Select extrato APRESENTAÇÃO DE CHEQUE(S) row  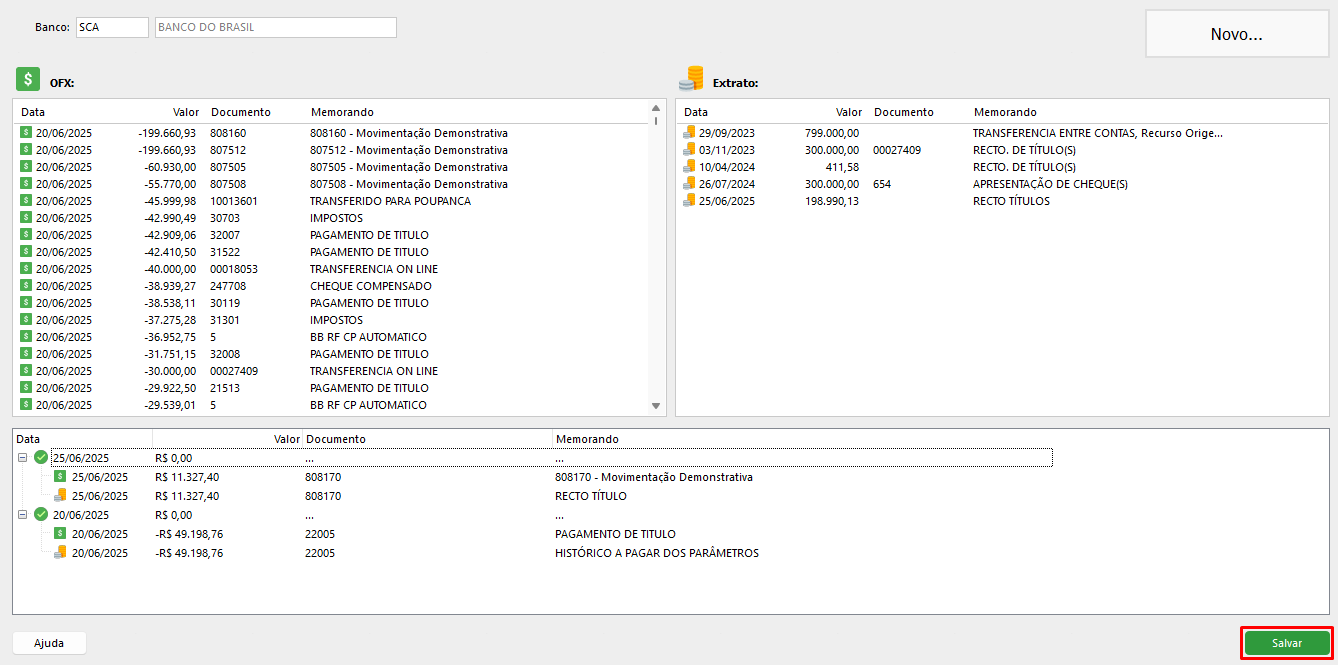[x=1002, y=183]
